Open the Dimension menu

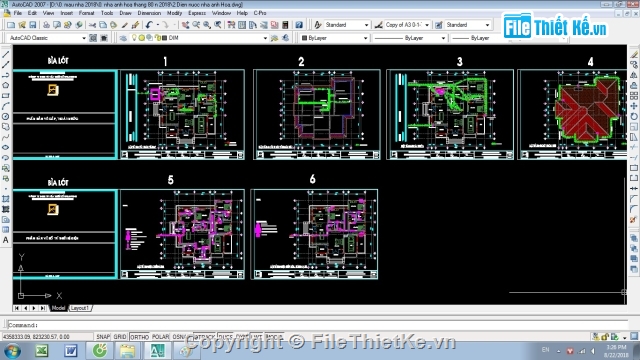click(x=149, y=13)
